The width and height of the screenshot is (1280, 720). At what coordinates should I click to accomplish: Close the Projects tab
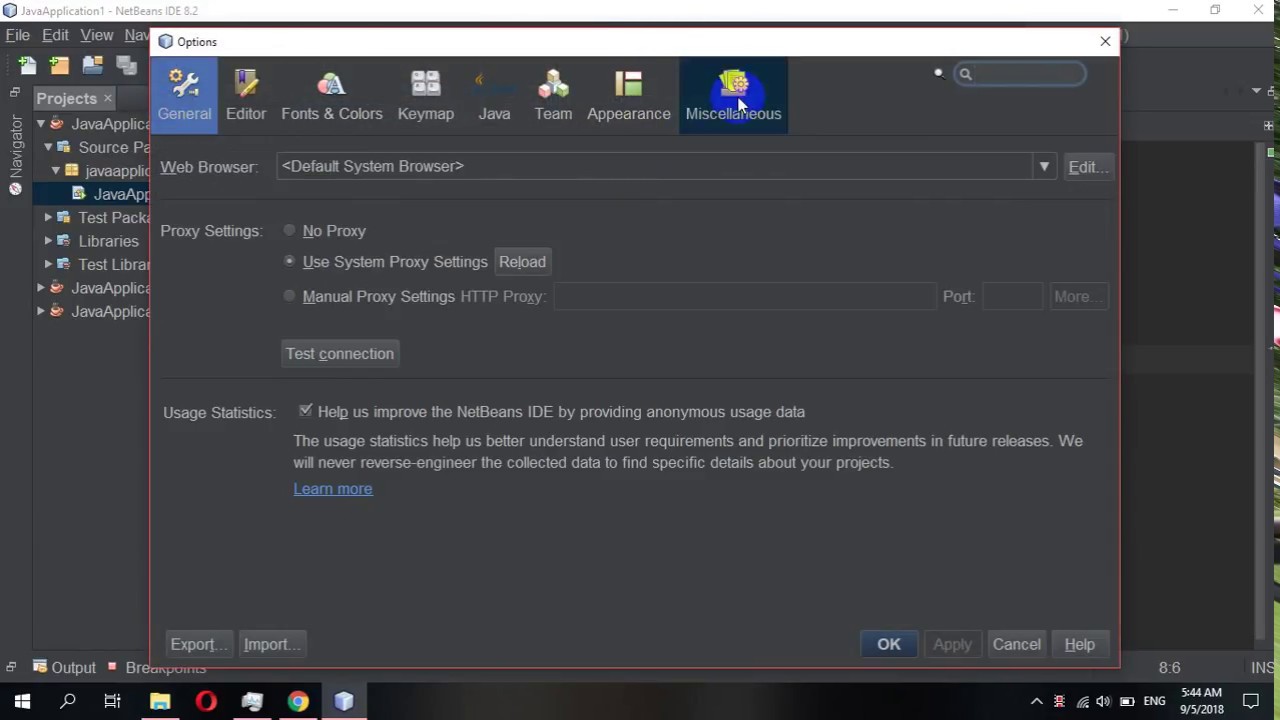pos(107,98)
